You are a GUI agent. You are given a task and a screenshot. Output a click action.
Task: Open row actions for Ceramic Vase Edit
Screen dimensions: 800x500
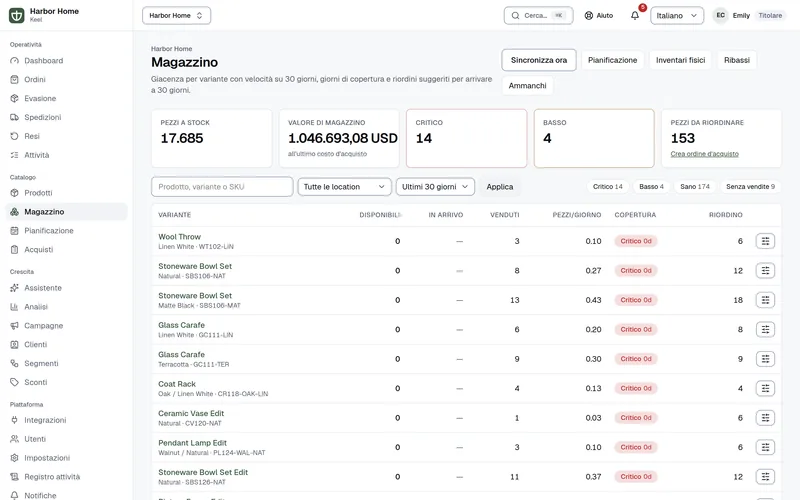pyautogui.click(x=765, y=418)
